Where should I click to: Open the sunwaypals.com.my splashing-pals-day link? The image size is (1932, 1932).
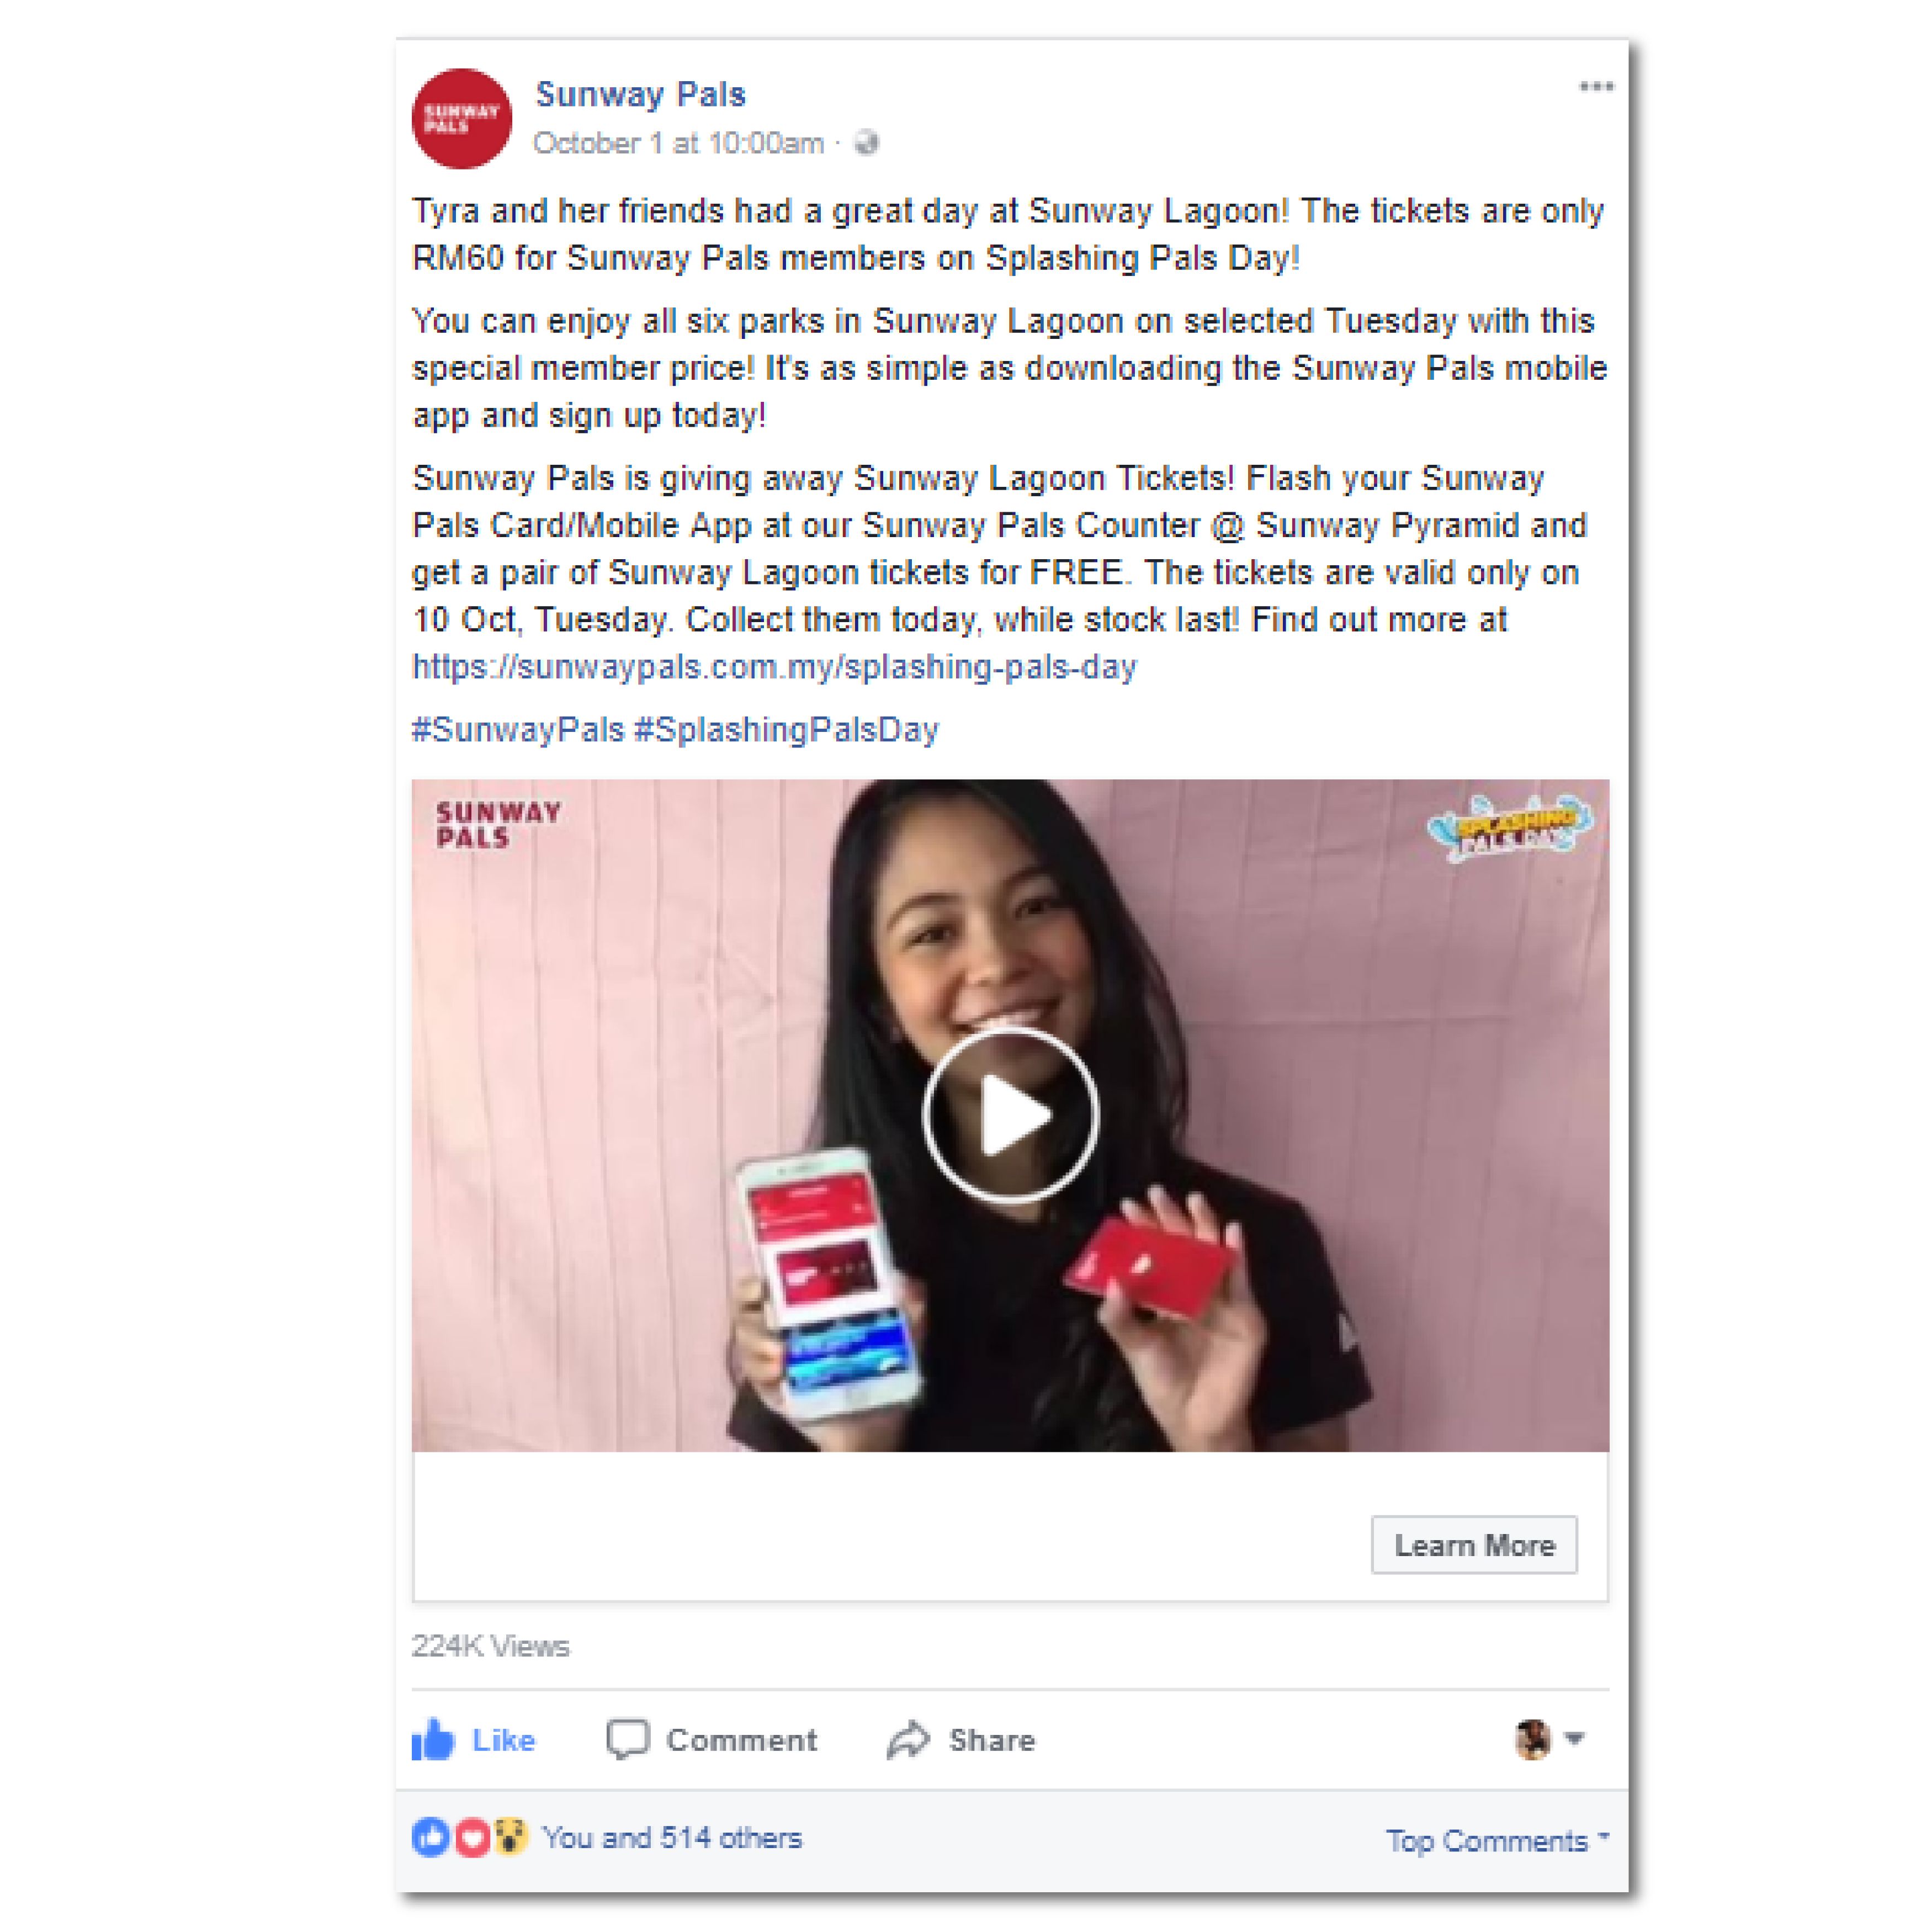coord(774,666)
